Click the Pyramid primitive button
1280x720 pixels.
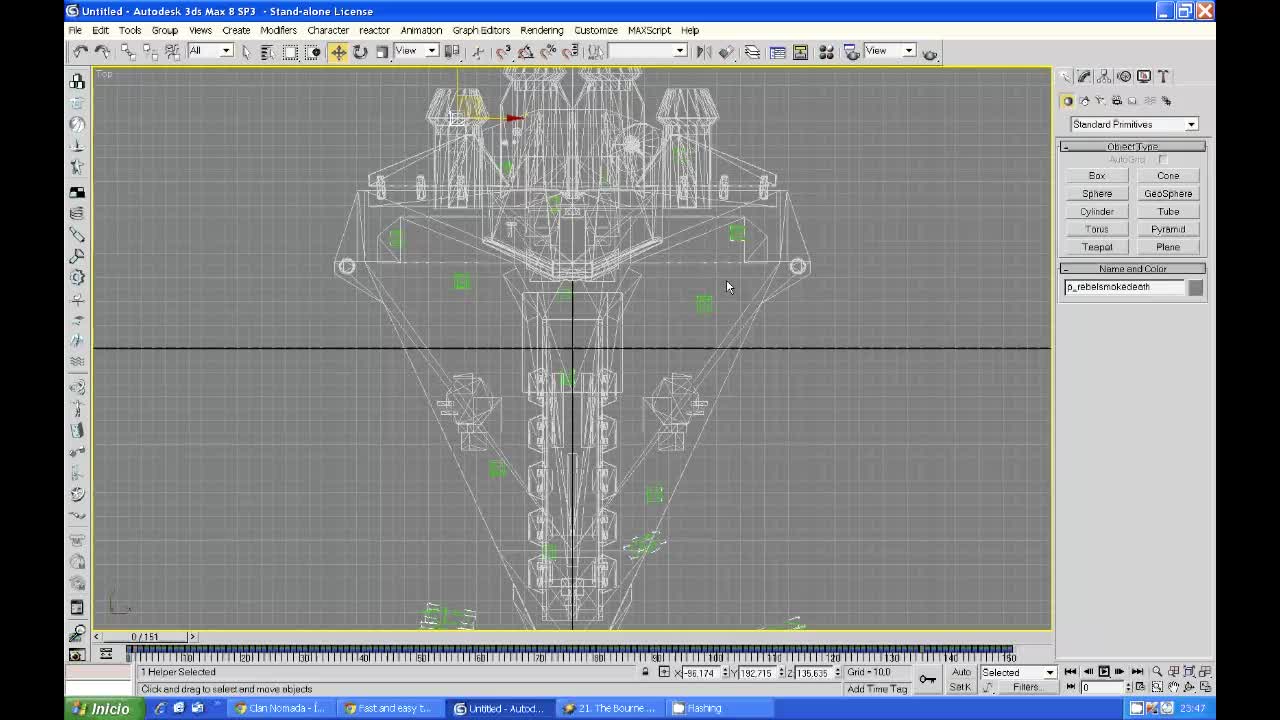coord(1168,229)
